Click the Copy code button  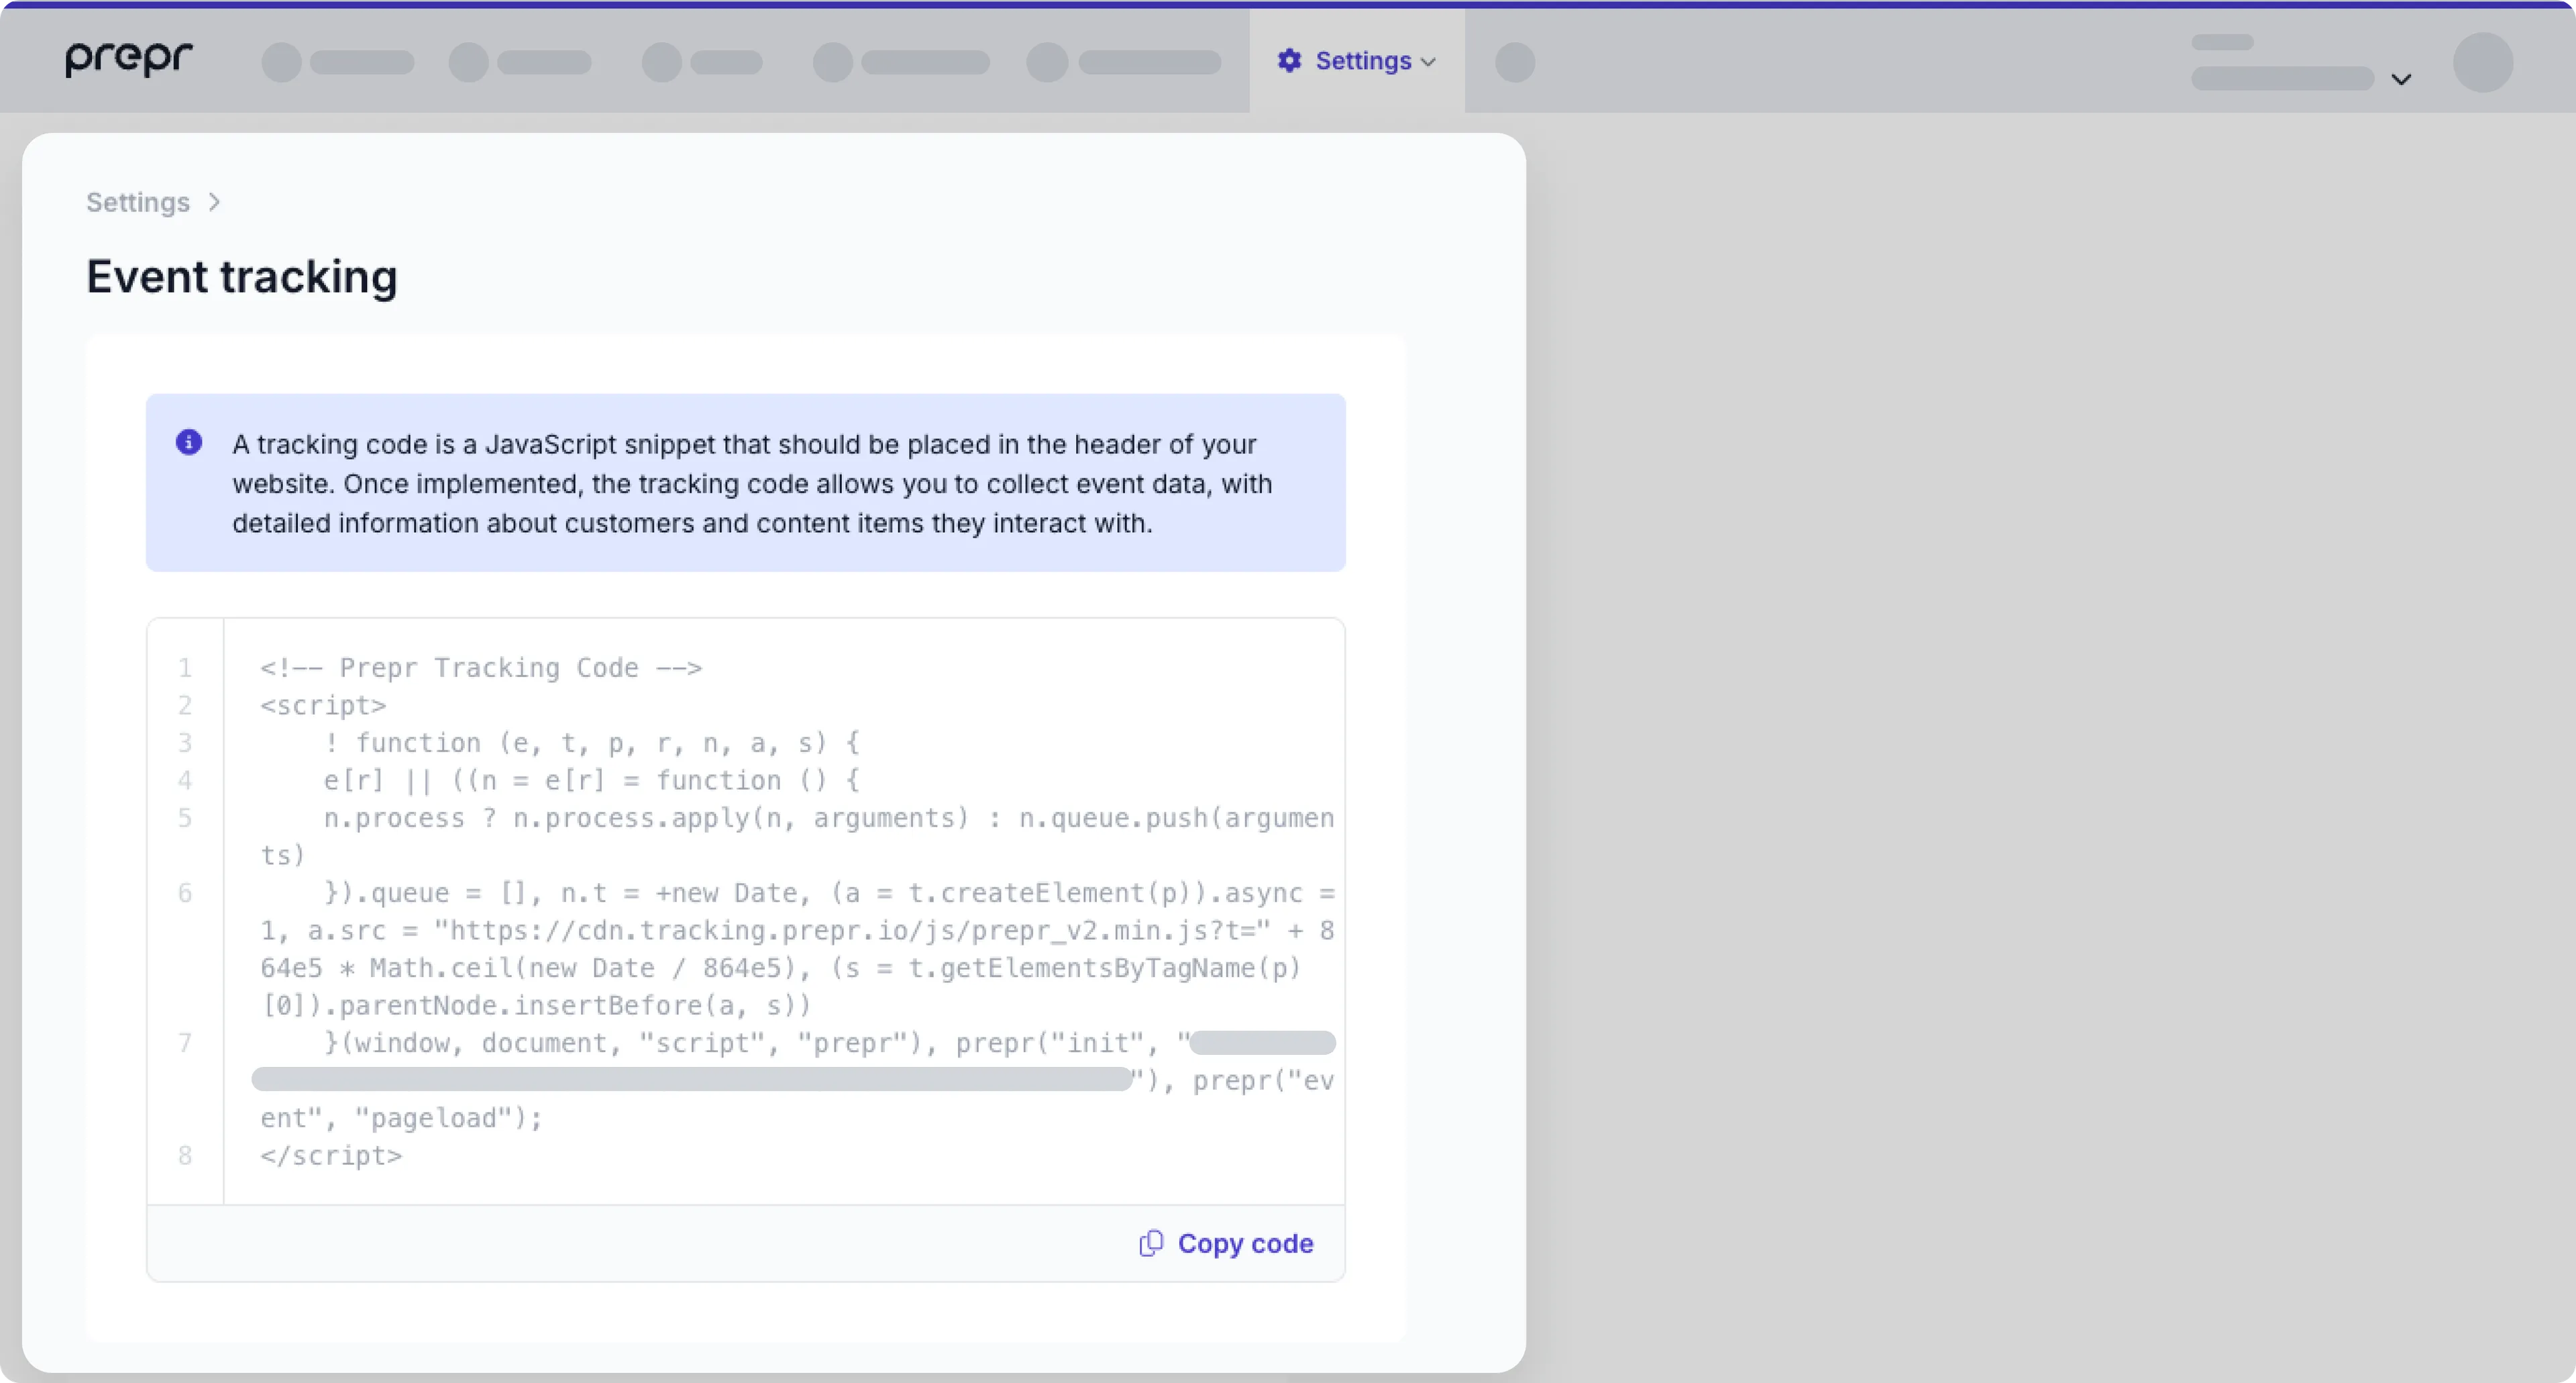pyautogui.click(x=1226, y=1243)
